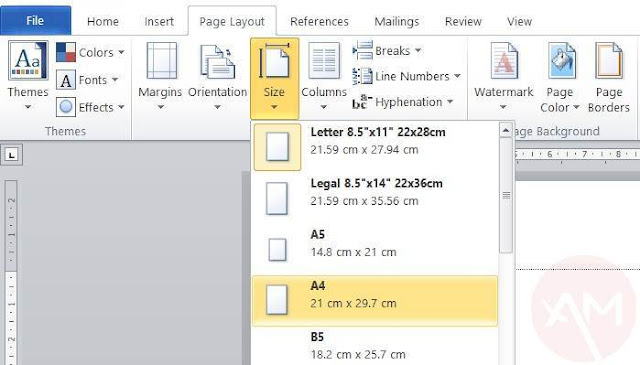
Task: Click the theme Effects icon
Action: click(66, 107)
